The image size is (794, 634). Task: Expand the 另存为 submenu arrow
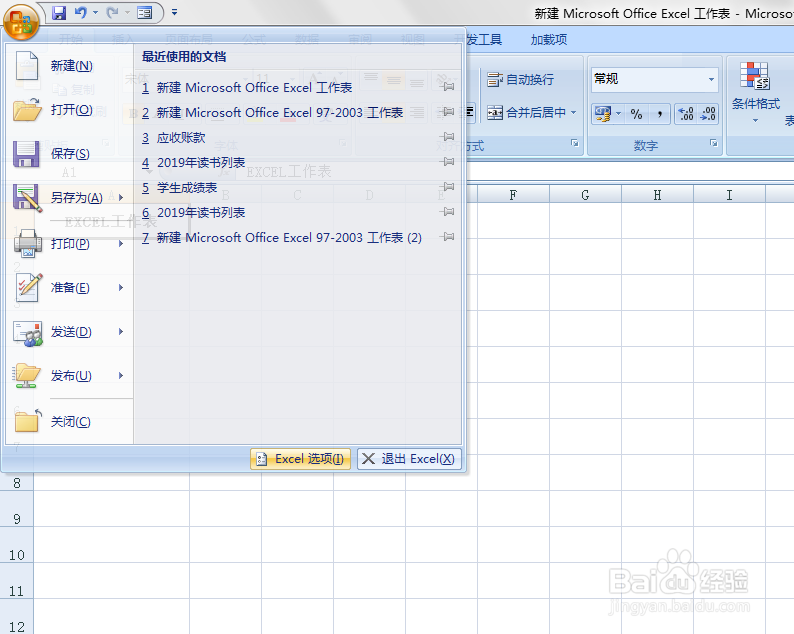coord(121,197)
